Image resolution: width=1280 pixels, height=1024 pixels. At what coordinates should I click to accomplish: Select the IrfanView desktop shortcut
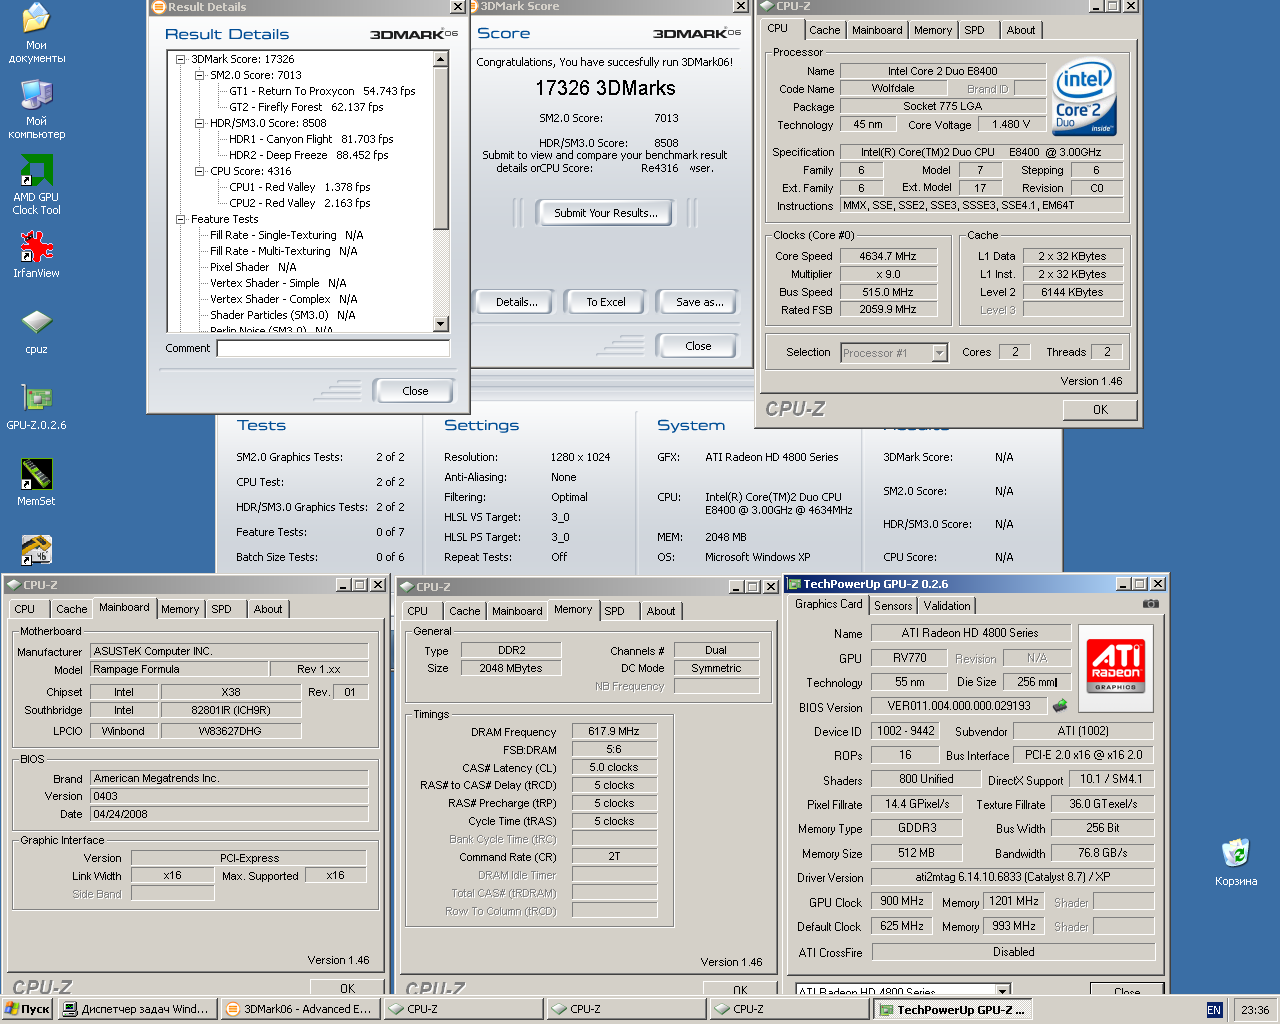[x=36, y=255]
